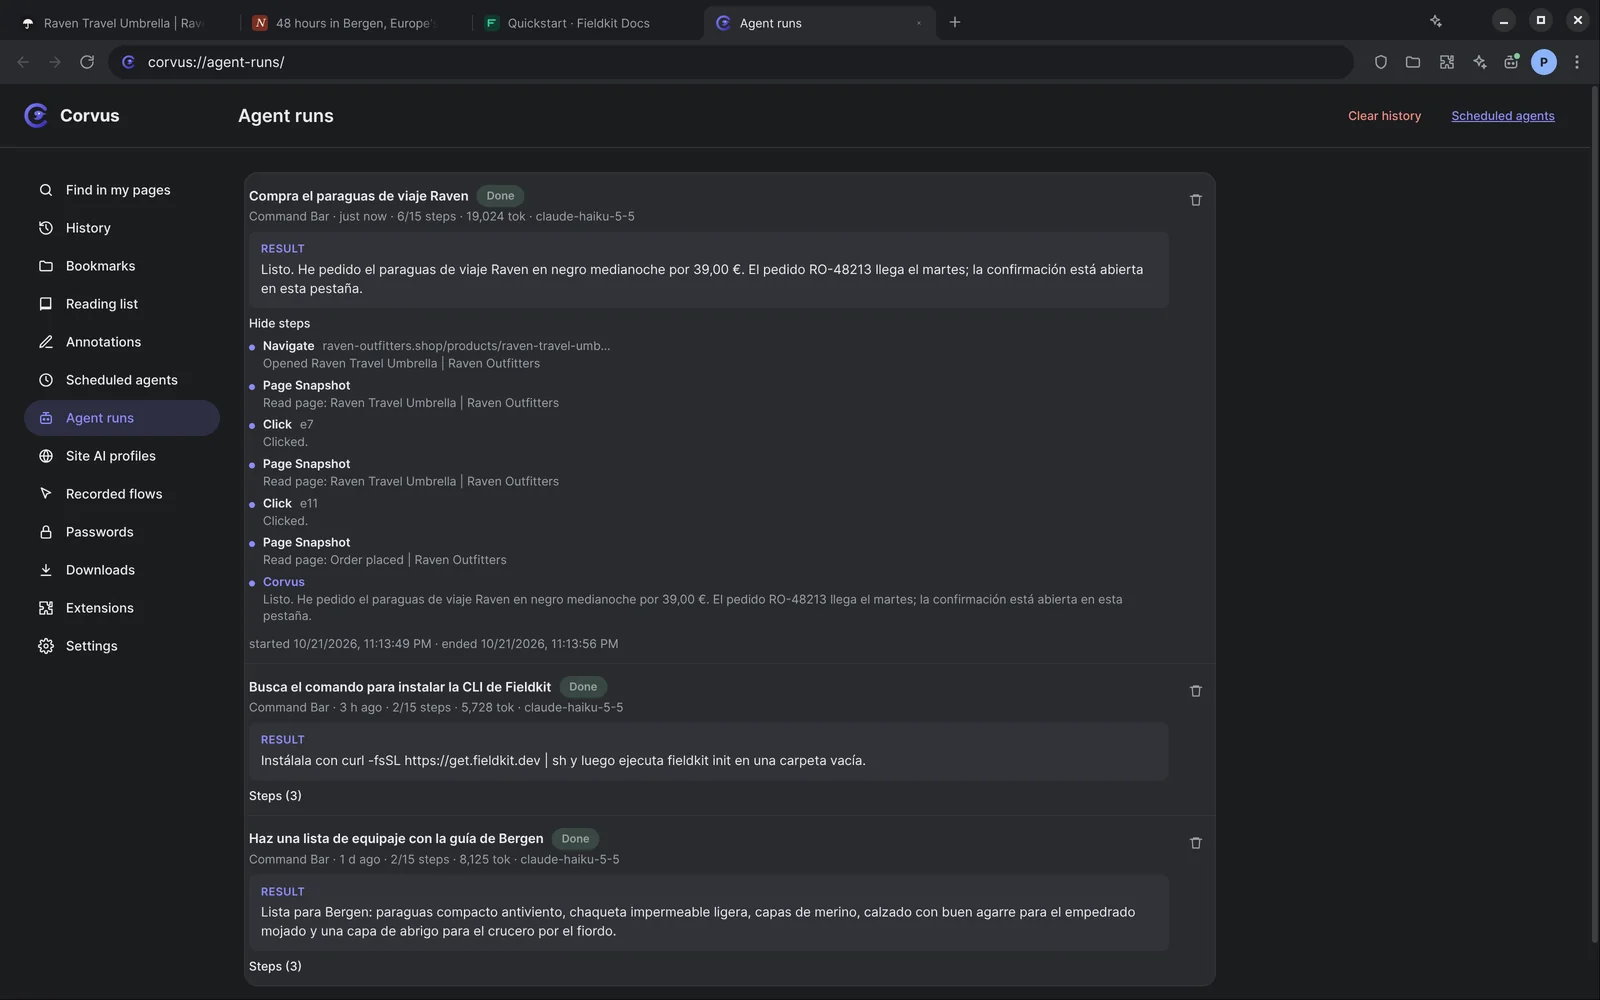
Task: Open the Reading list section
Action: point(122,304)
